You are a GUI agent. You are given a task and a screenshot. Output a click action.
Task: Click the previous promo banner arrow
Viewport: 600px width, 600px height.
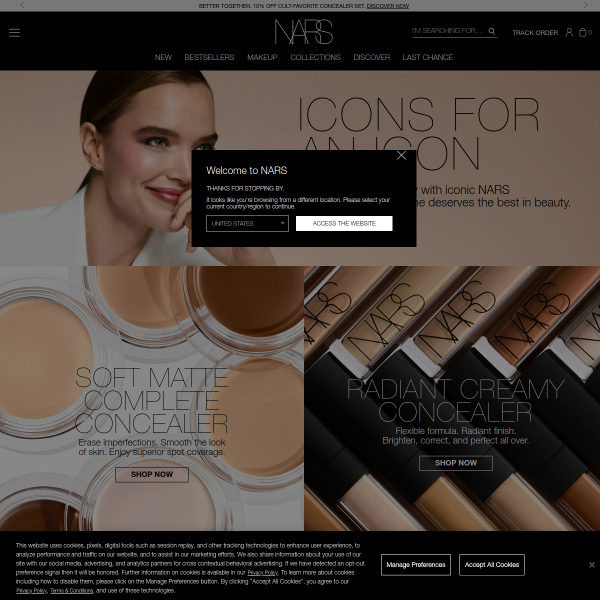22,5
